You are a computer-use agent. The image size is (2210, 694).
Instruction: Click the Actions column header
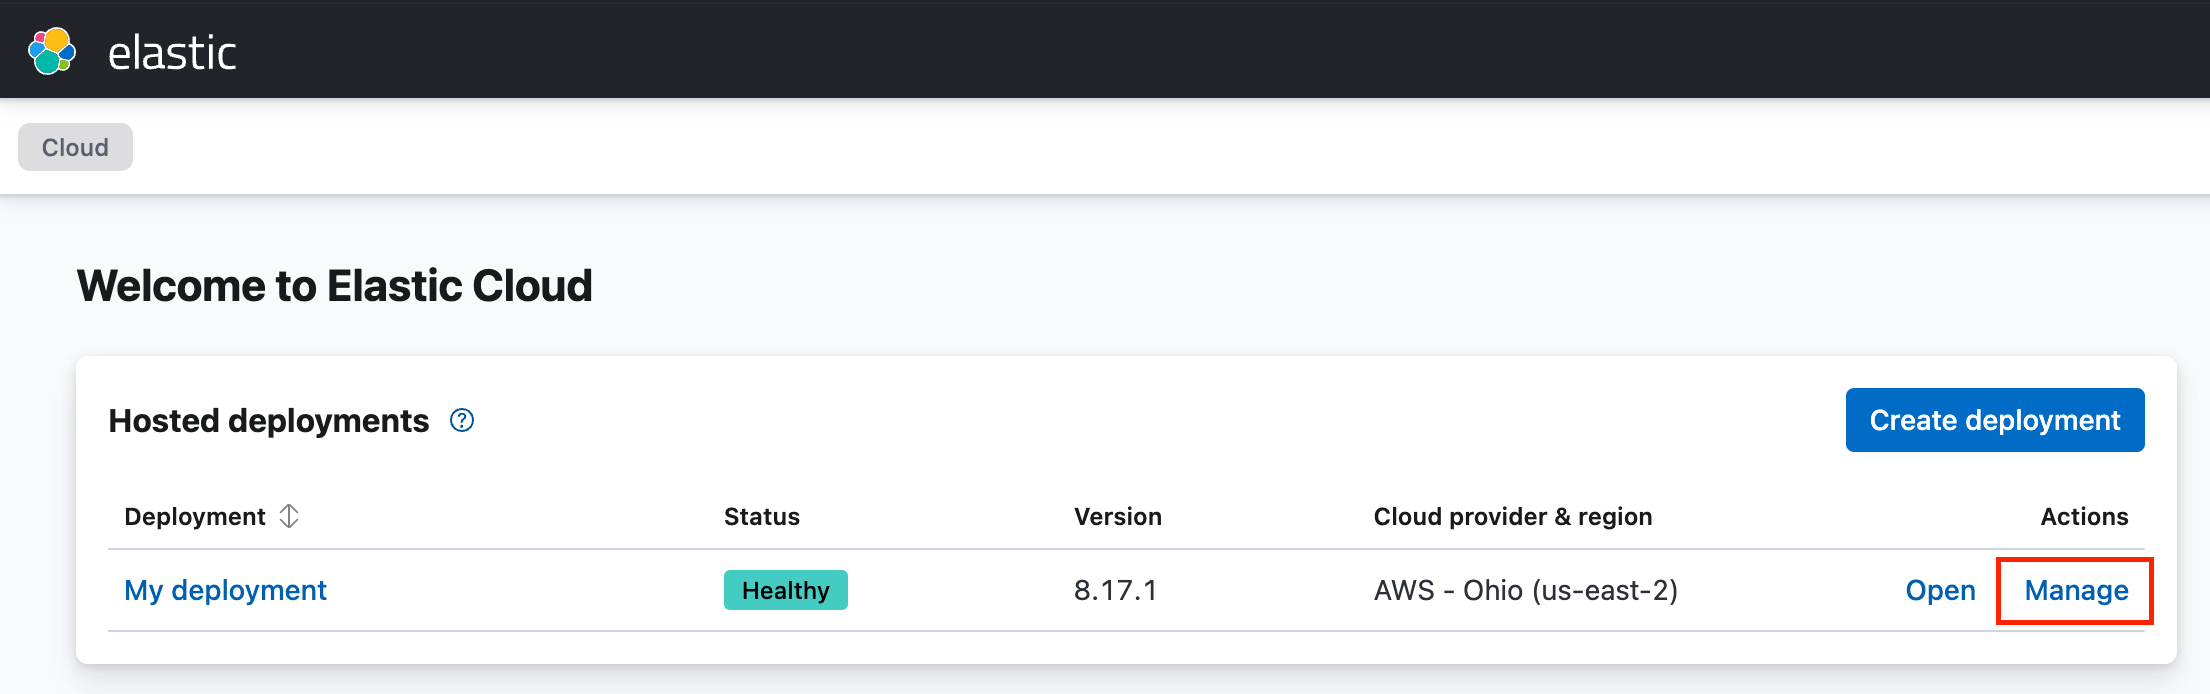point(2084,516)
